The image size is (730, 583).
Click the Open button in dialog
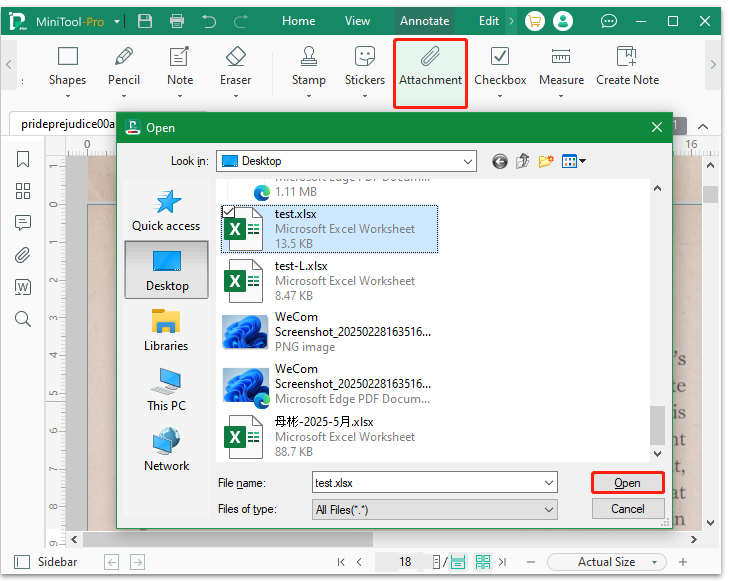(x=627, y=483)
